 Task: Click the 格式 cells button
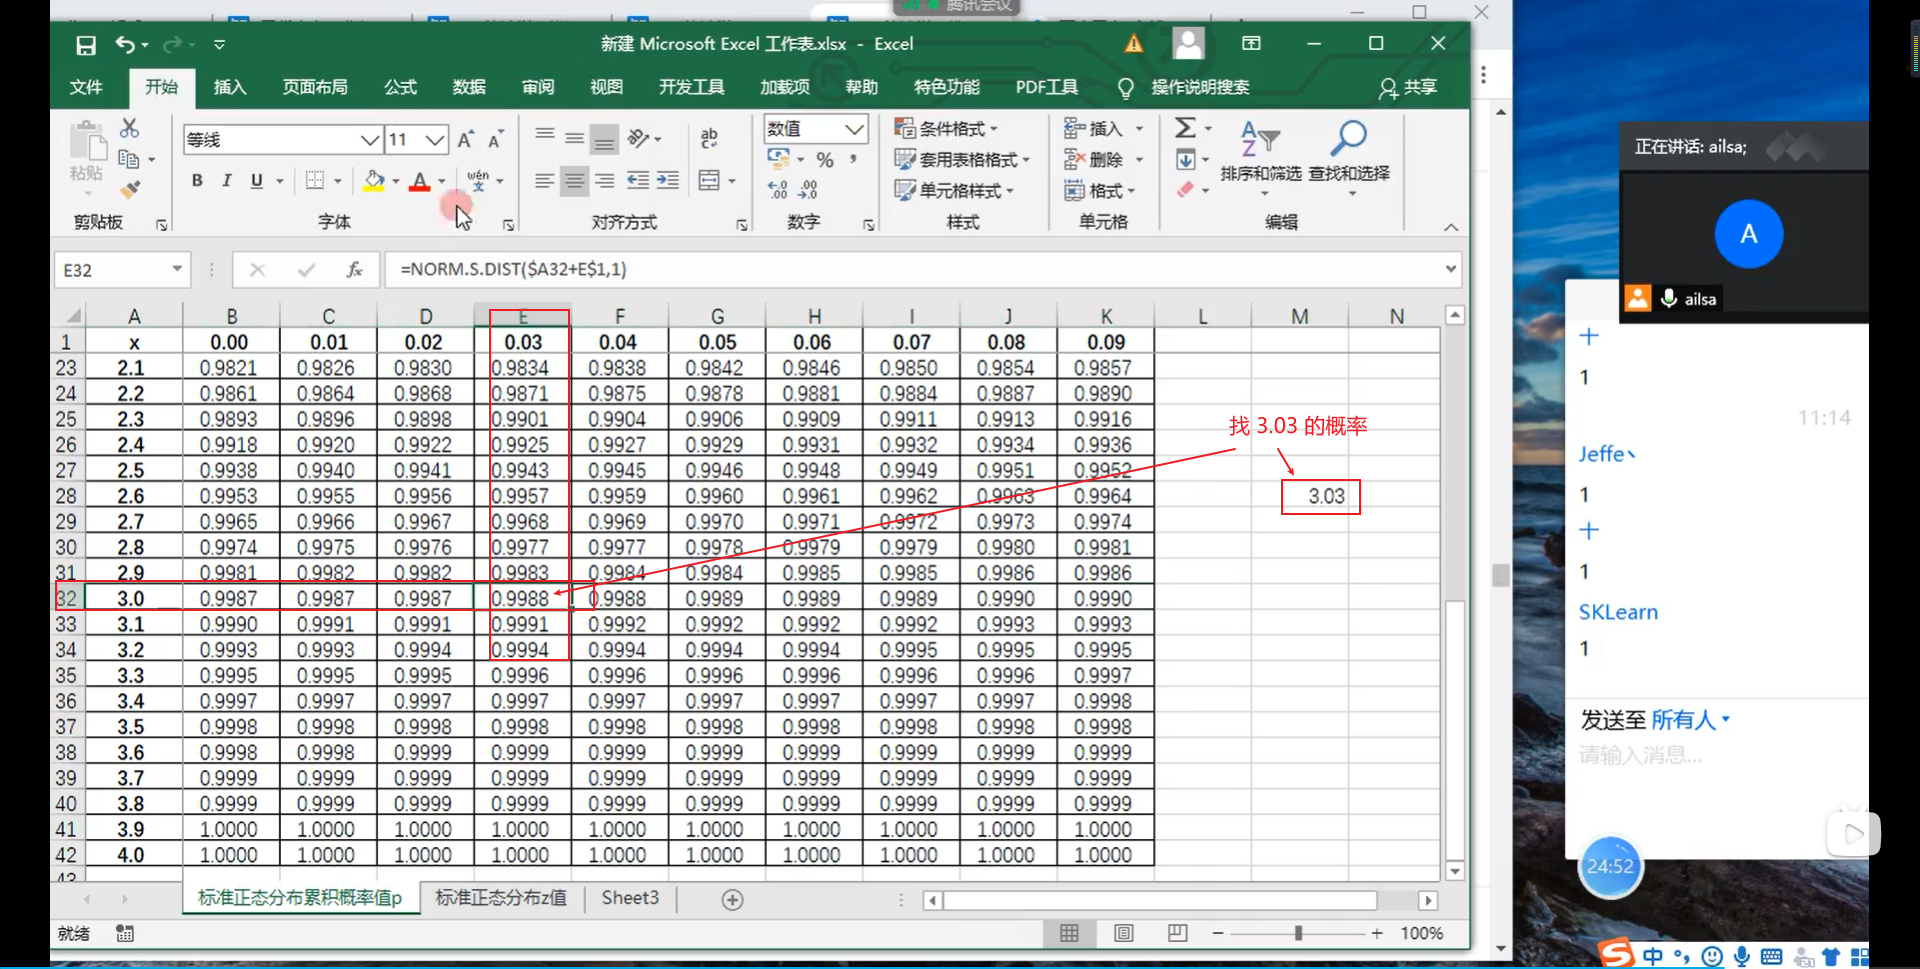[1100, 190]
